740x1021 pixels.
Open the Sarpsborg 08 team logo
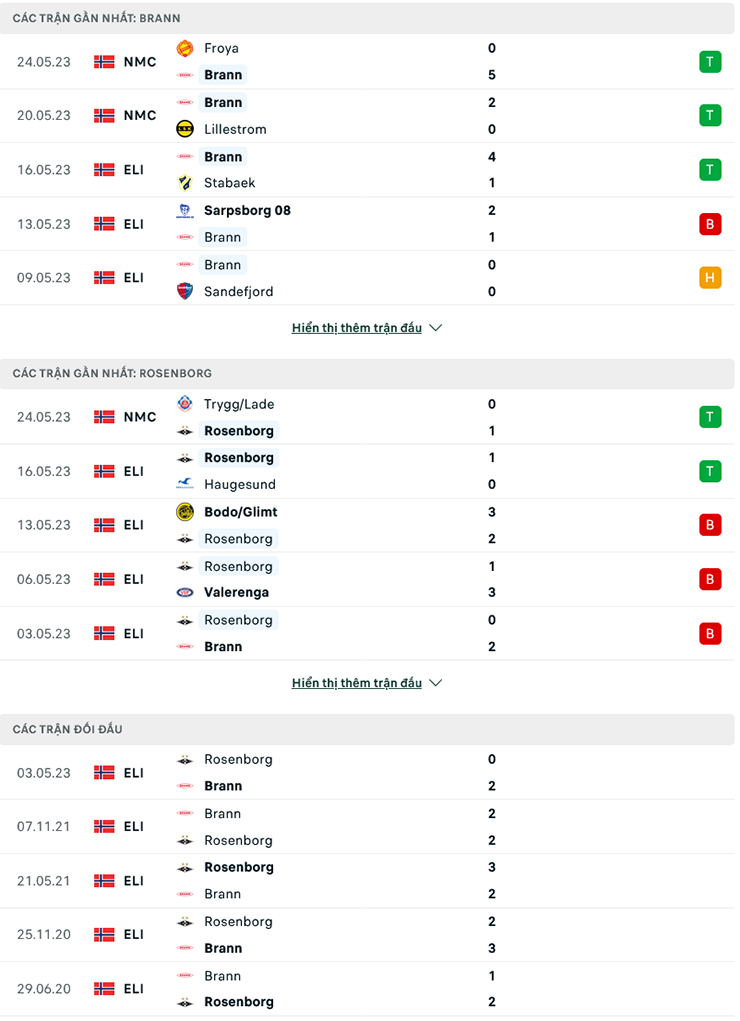coord(185,210)
